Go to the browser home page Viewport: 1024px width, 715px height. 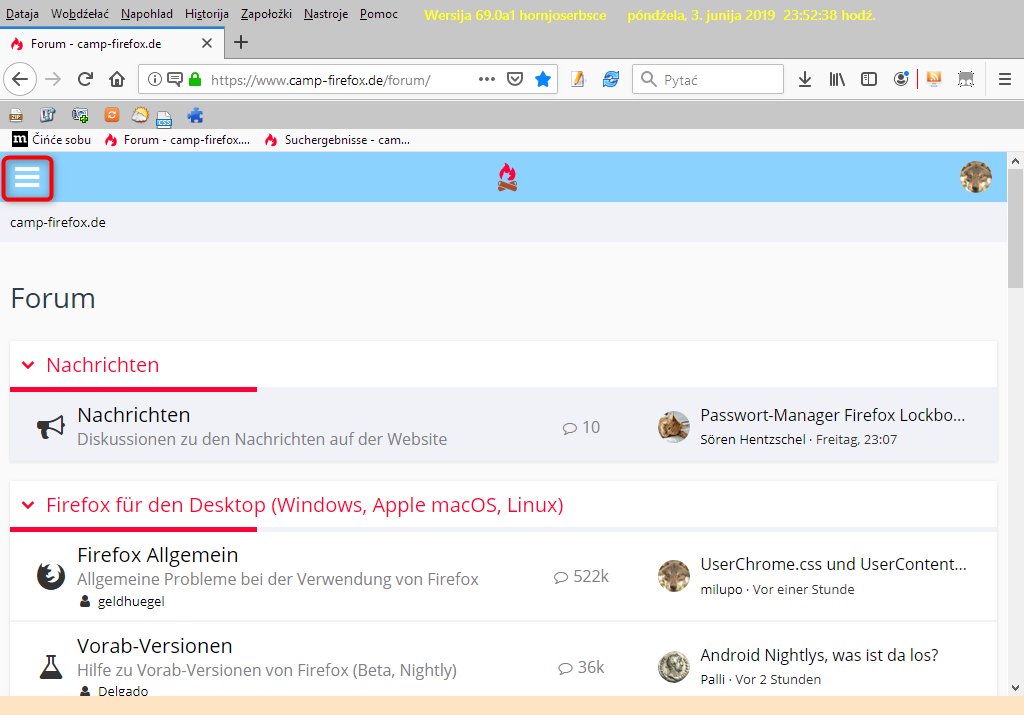coord(117,80)
